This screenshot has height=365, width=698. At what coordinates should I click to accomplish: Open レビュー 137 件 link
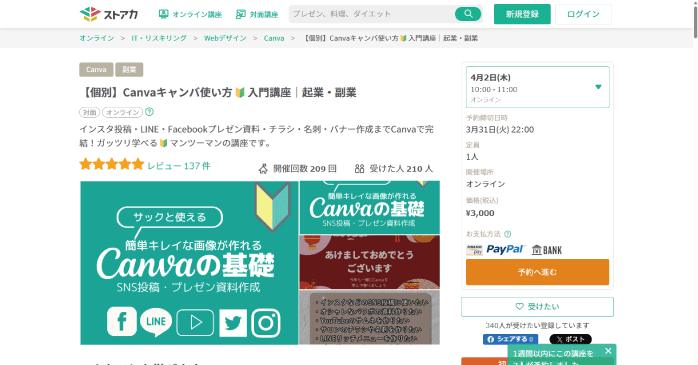(179, 166)
